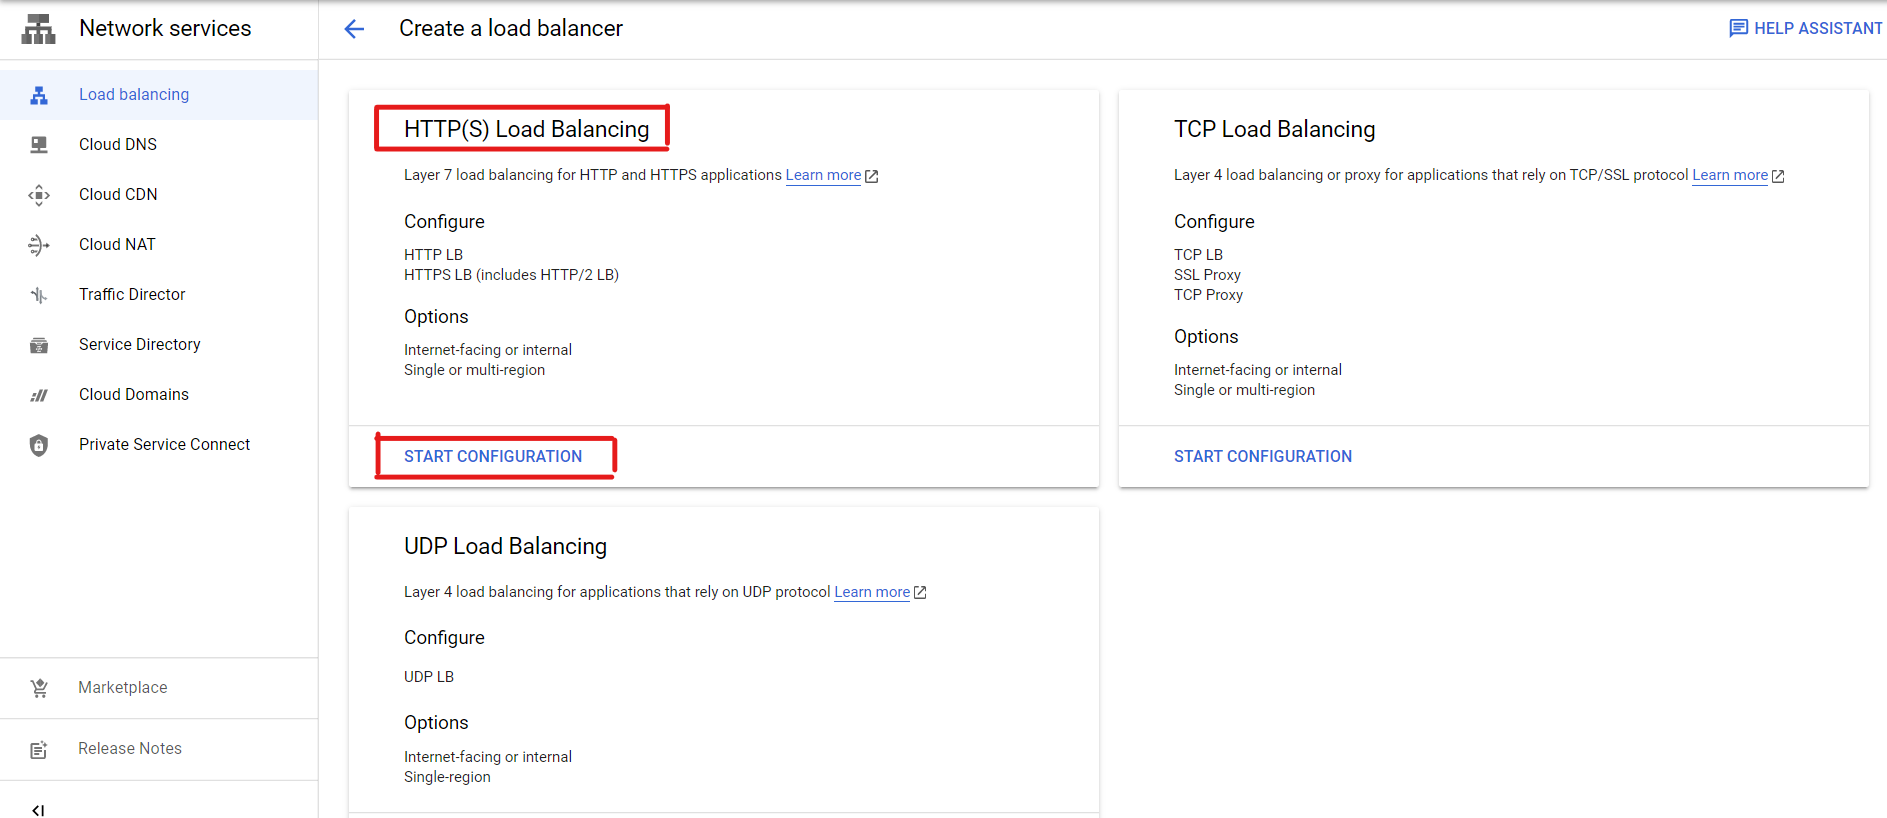Open Learn more link for TCP Load Balancing
Viewport: 1887px width, 818px height.
coord(1730,175)
